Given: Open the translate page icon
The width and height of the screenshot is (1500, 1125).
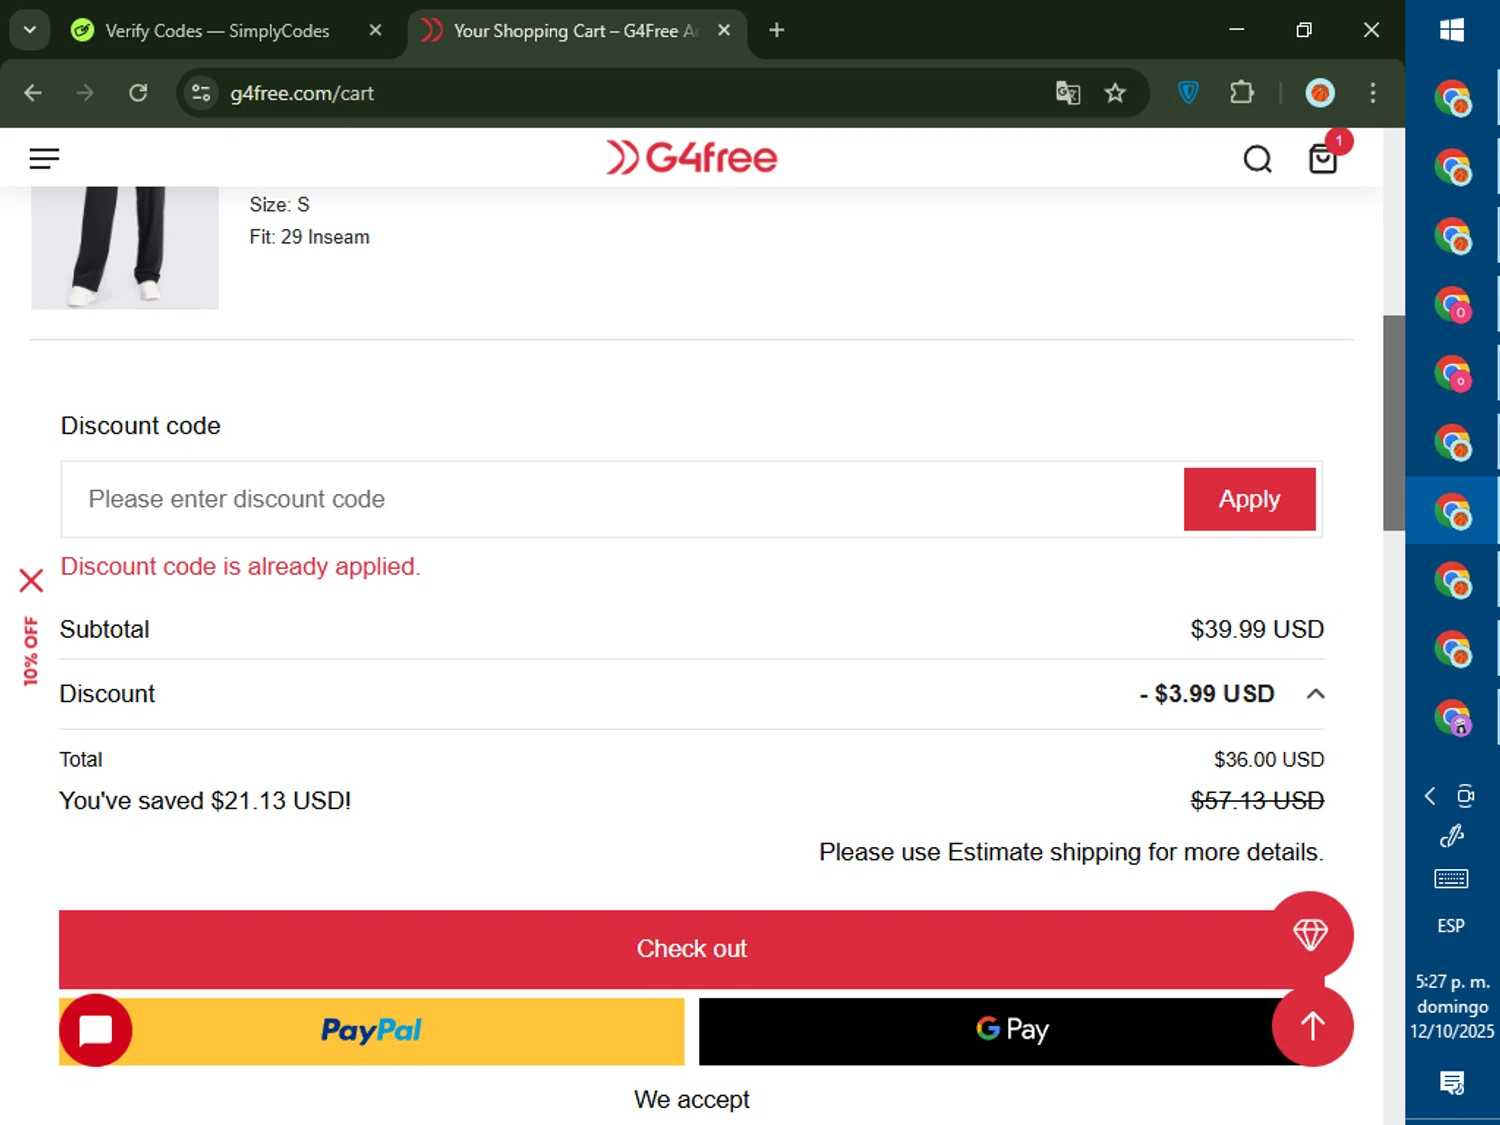Looking at the screenshot, I should click(x=1068, y=93).
